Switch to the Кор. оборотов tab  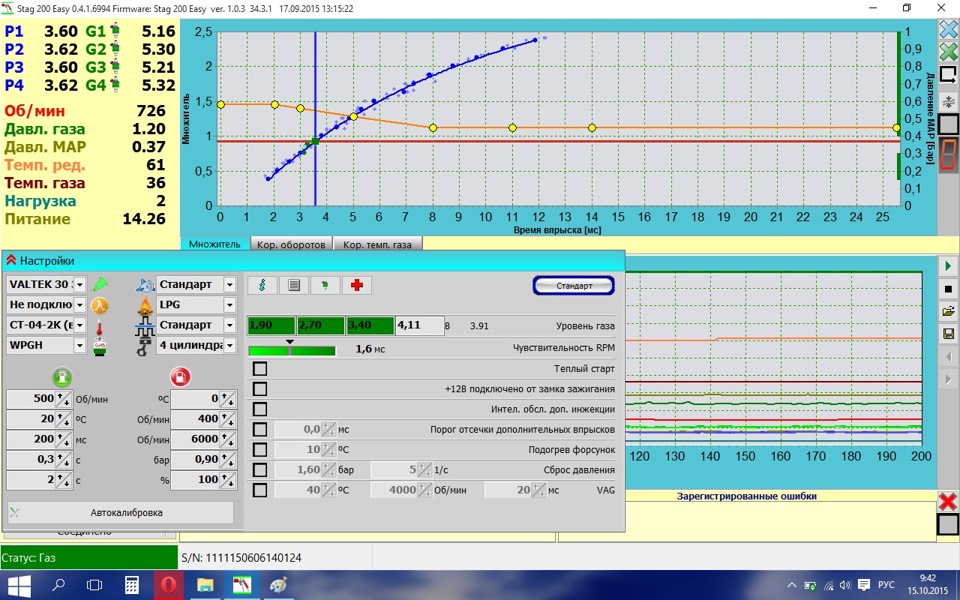[289, 244]
